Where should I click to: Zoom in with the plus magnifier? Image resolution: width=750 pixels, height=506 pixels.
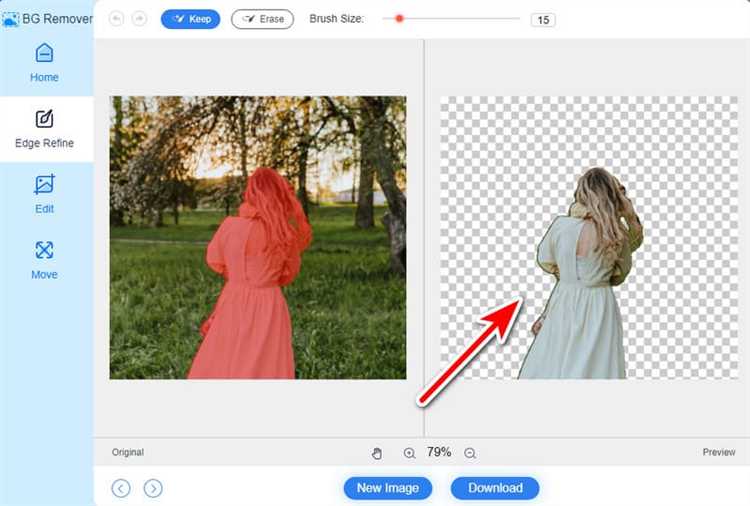409,453
